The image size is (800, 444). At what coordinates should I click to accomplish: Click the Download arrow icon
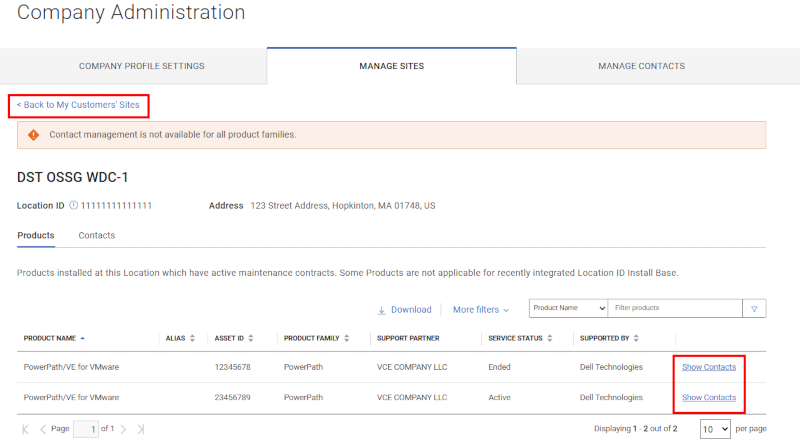click(381, 310)
